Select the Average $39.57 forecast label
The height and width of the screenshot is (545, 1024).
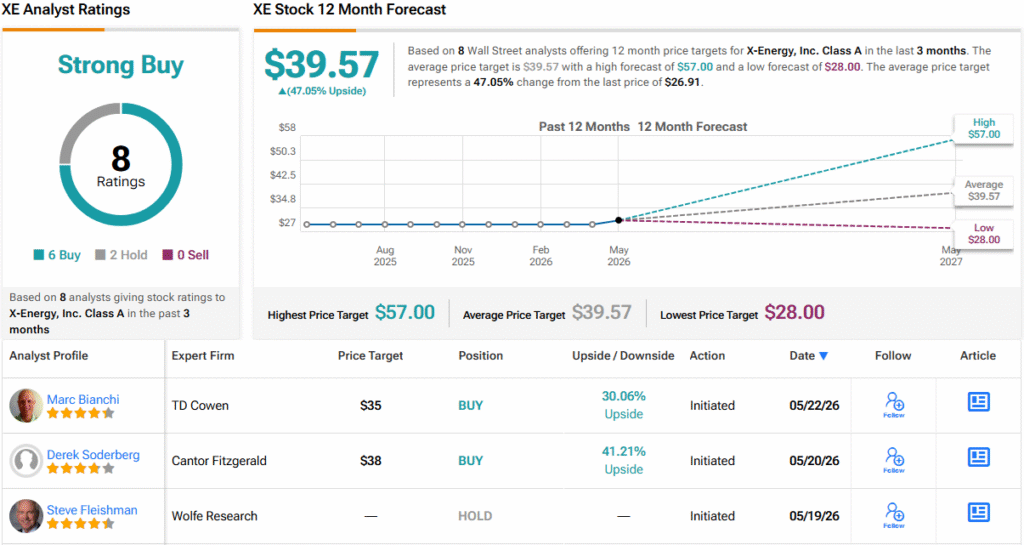[x=984, y=190]
